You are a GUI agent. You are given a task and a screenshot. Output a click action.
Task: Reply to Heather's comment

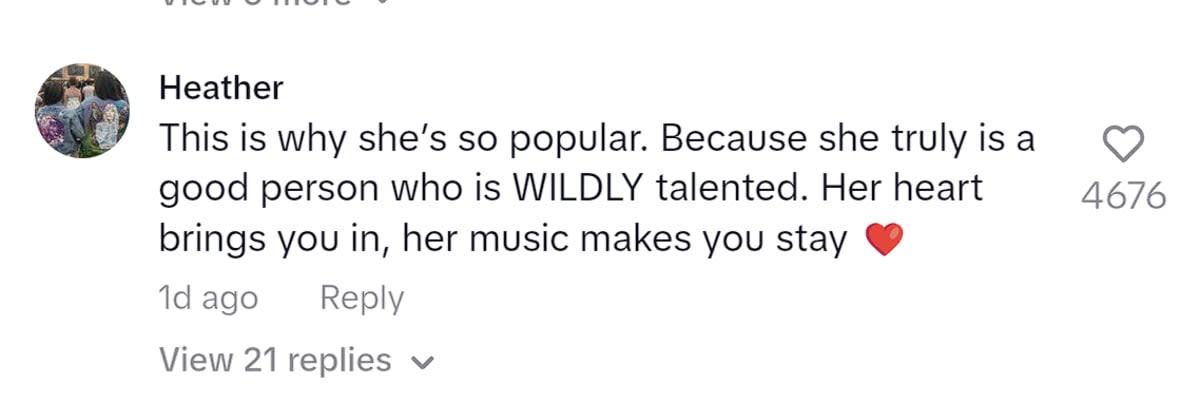(361, 298)
